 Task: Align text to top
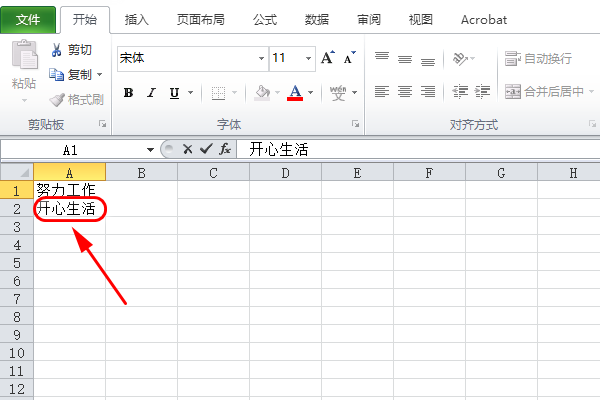coord(382,57)
